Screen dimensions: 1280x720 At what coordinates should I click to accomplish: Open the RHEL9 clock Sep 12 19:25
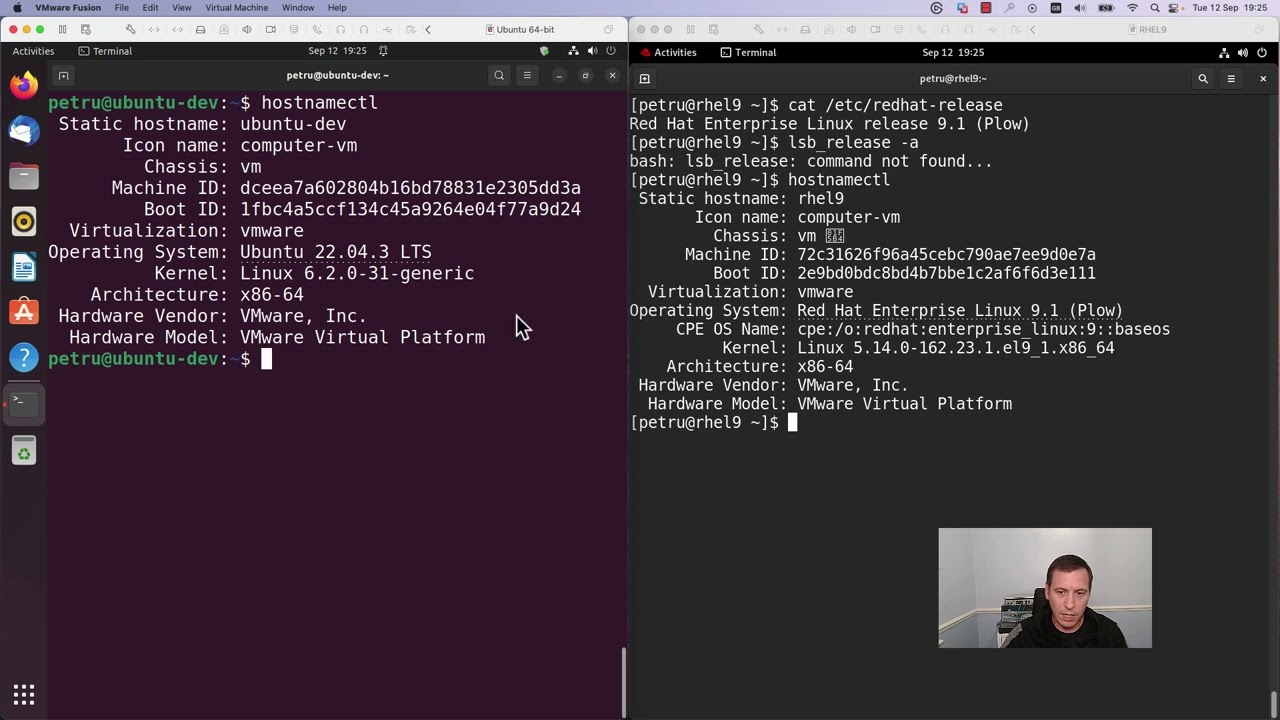[953, 52]
